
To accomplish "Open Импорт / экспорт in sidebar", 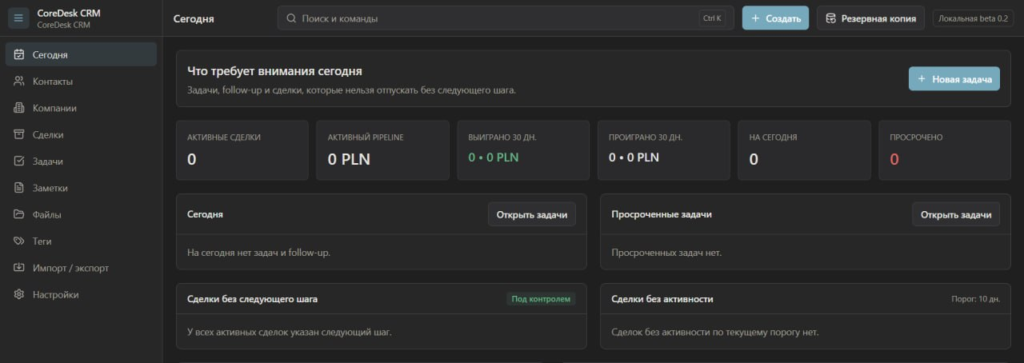I will point(81,268).
